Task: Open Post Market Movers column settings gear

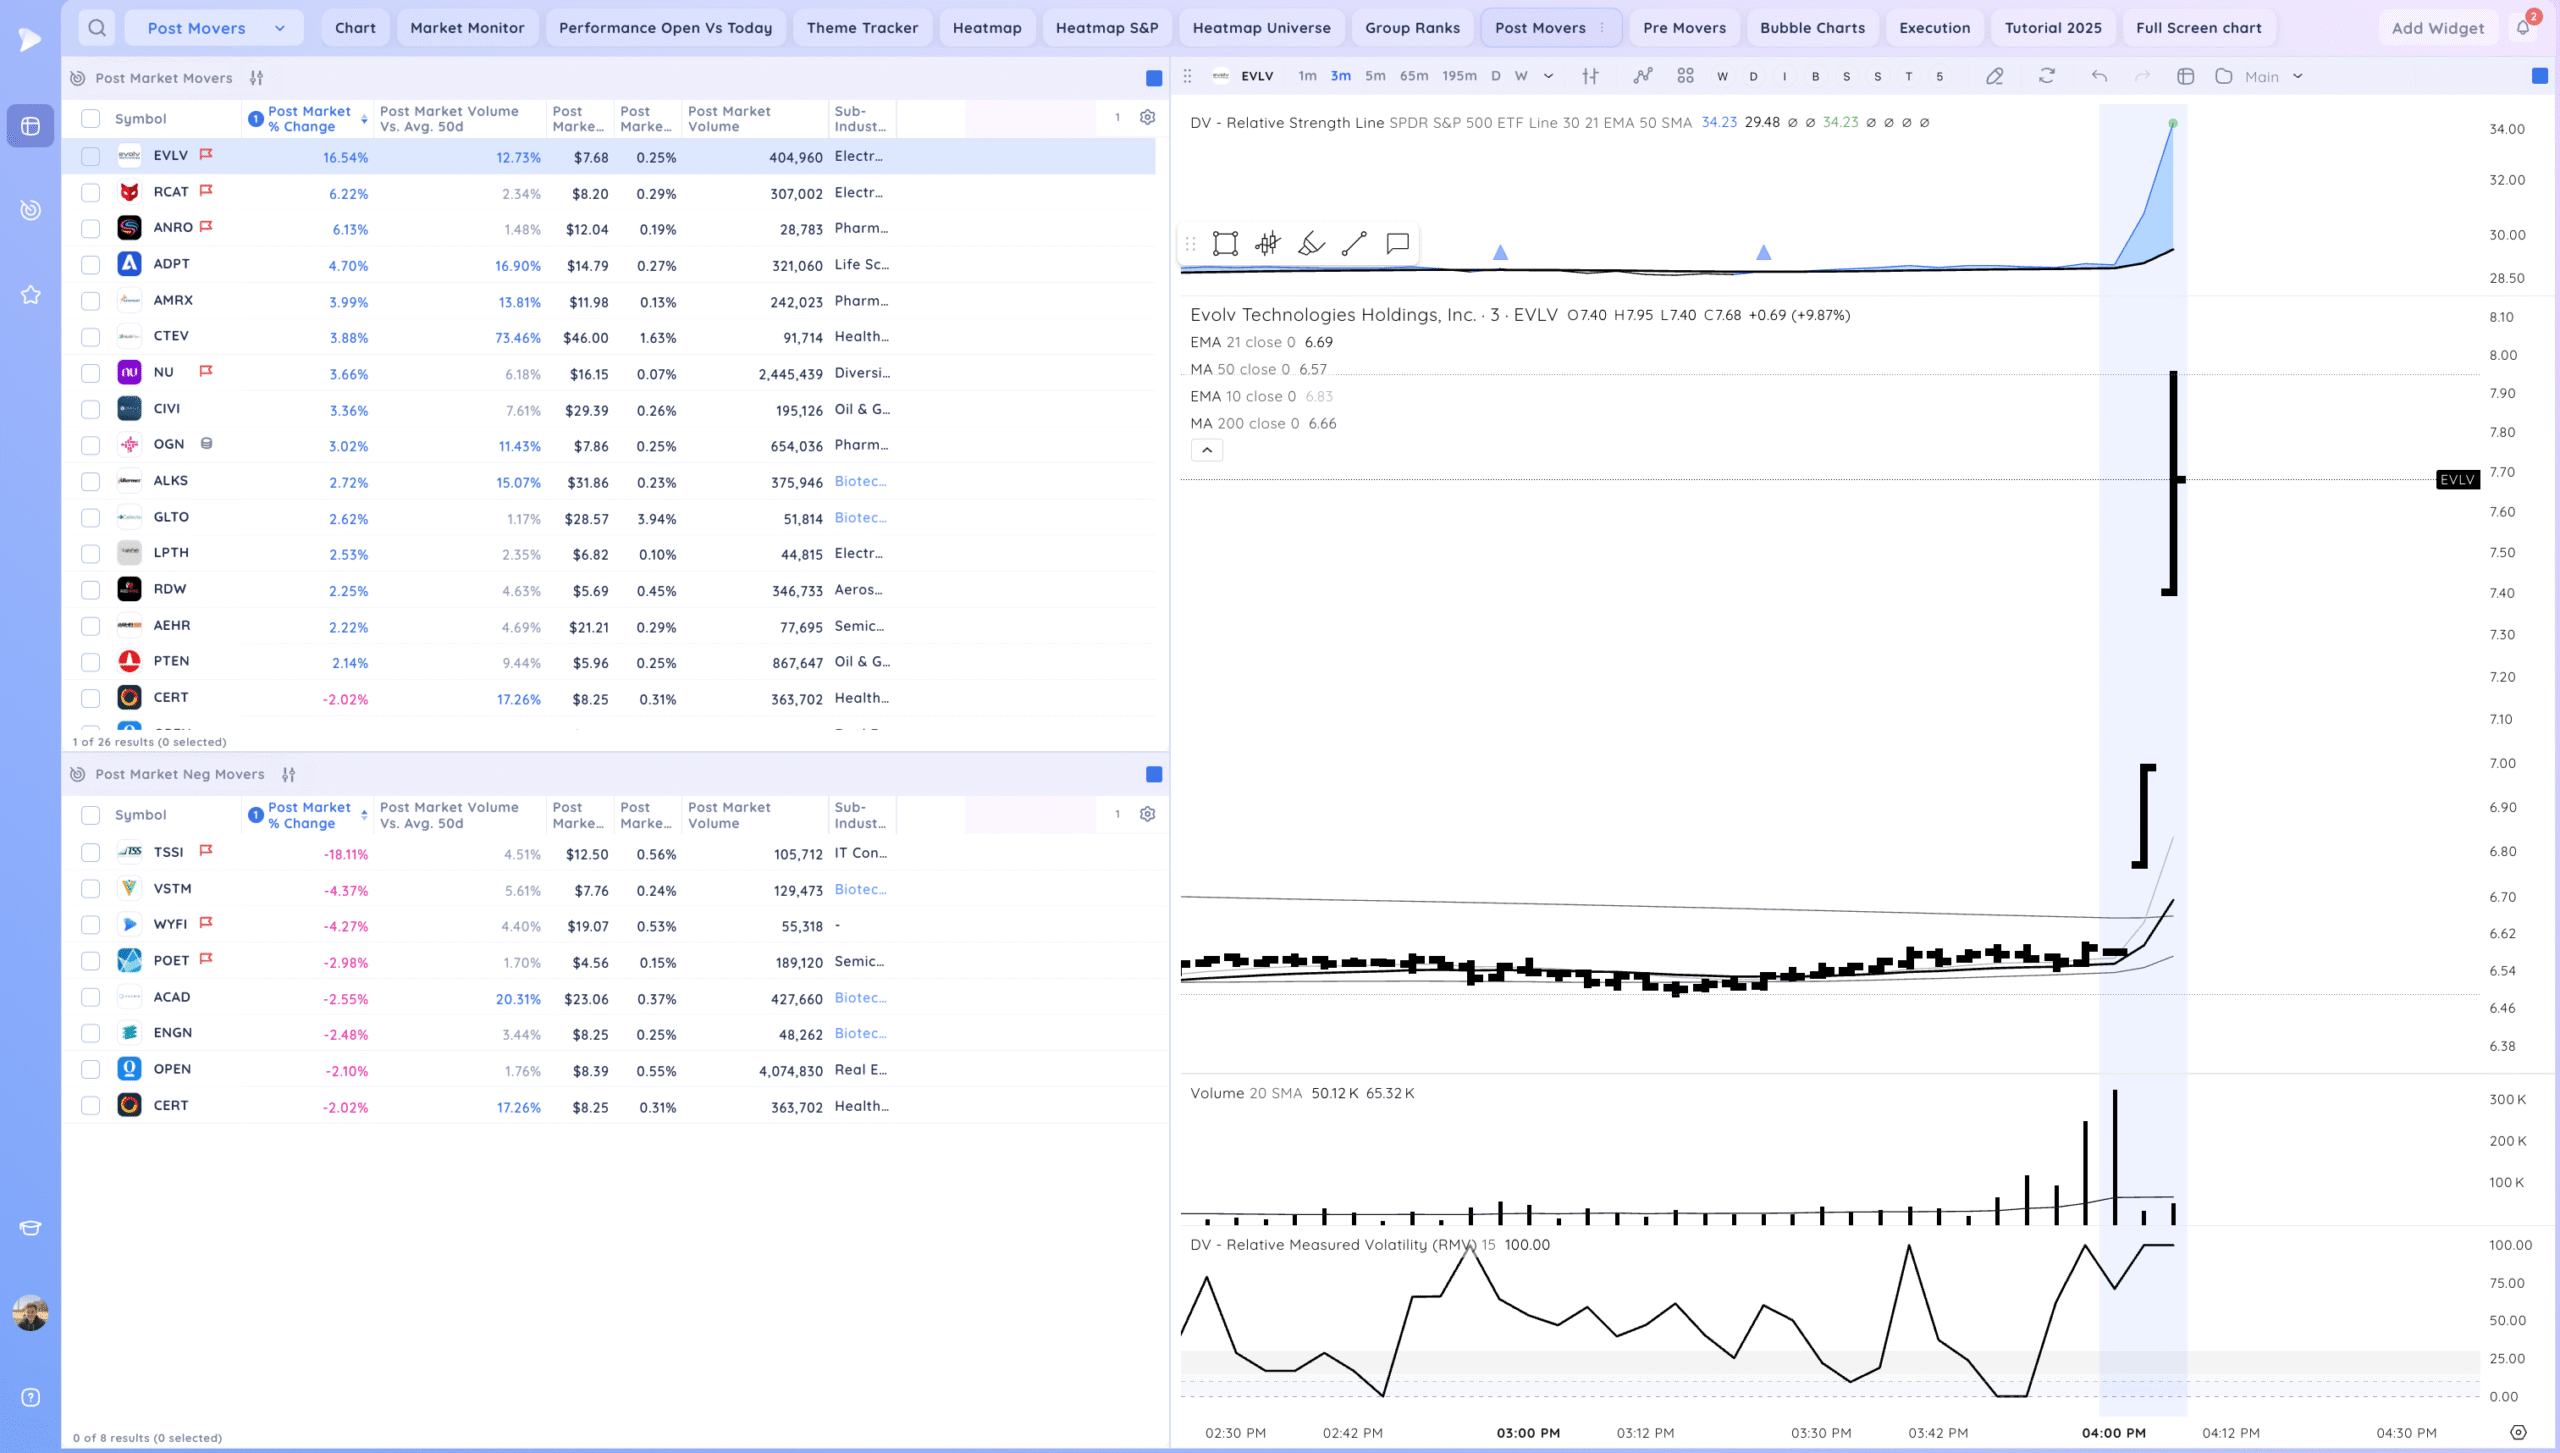Action: tap(1147, 117)
